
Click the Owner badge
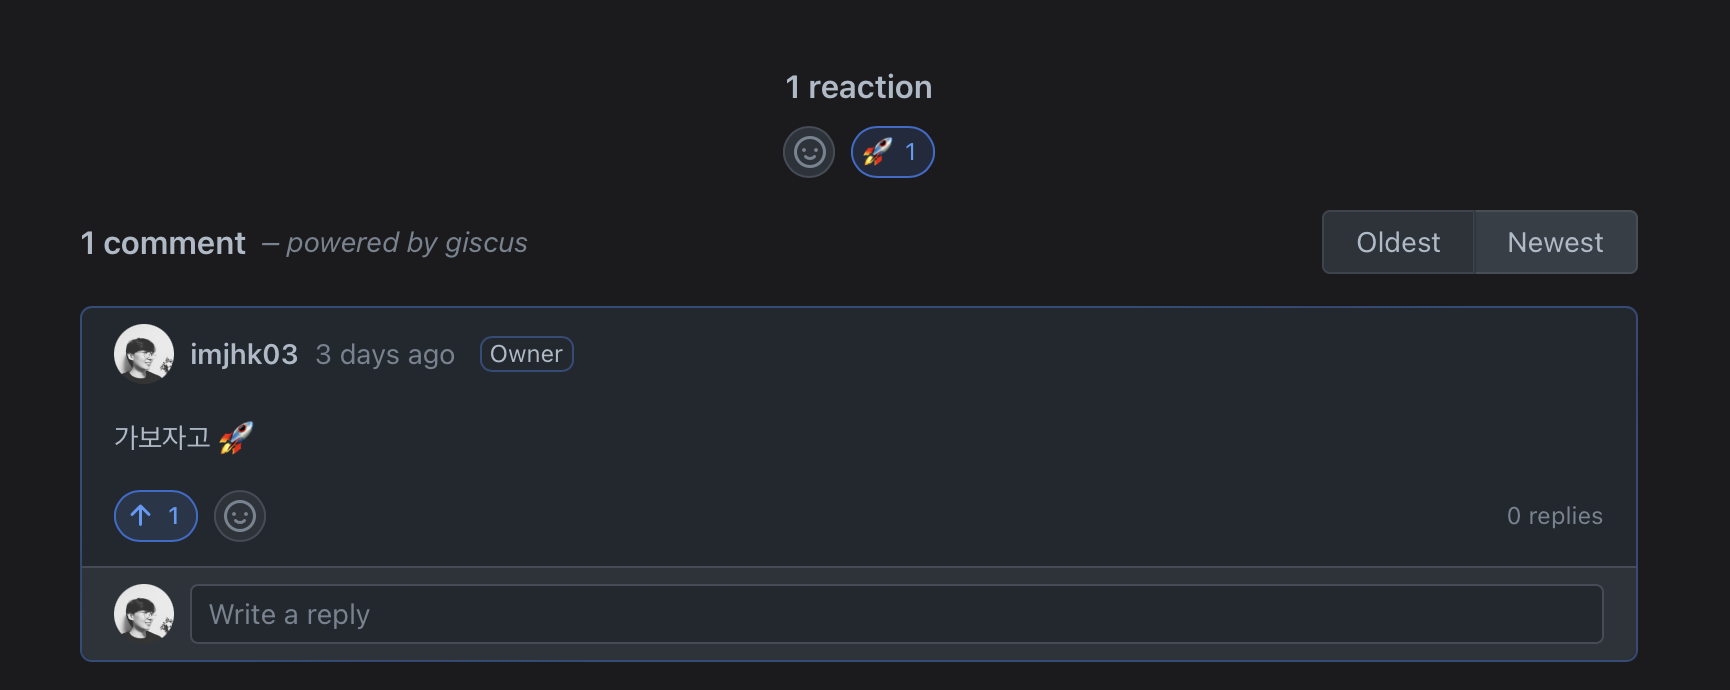pos(526,354)
